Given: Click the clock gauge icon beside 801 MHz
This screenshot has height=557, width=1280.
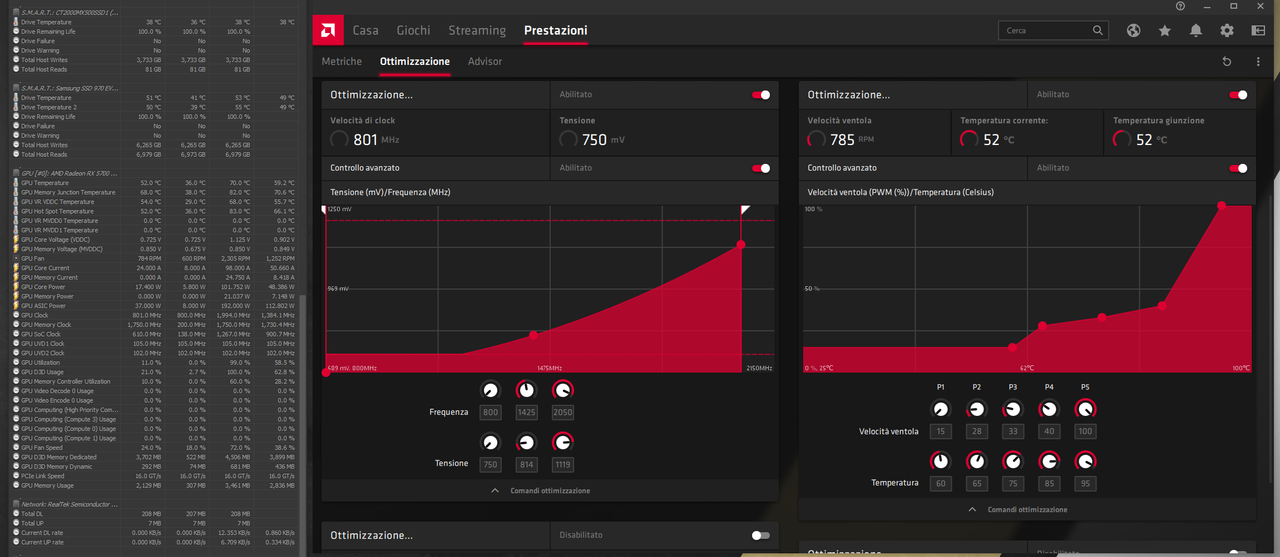Looking at the screenshot, I should click(340, 140).
